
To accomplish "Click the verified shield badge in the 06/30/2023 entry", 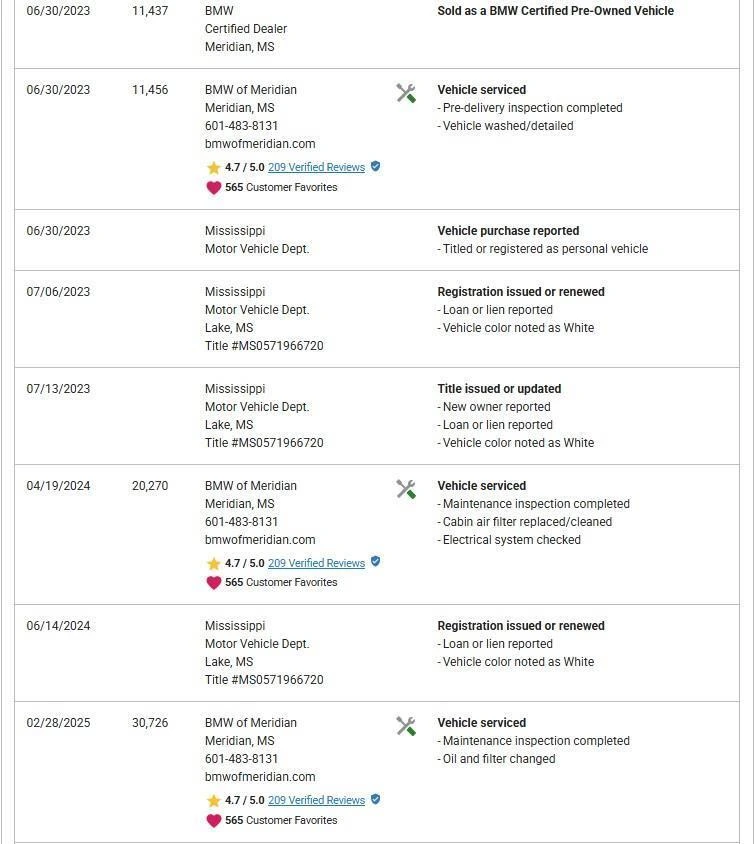I will click(376, 167).
